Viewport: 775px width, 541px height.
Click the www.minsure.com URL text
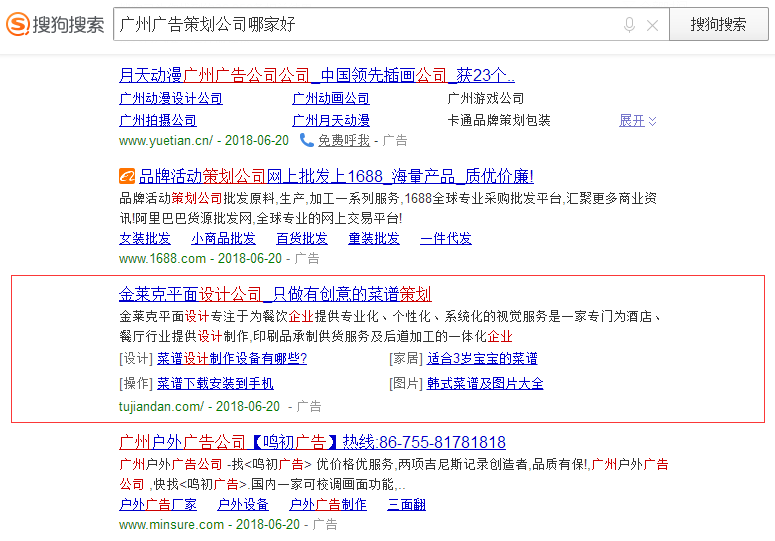point(172,524)
